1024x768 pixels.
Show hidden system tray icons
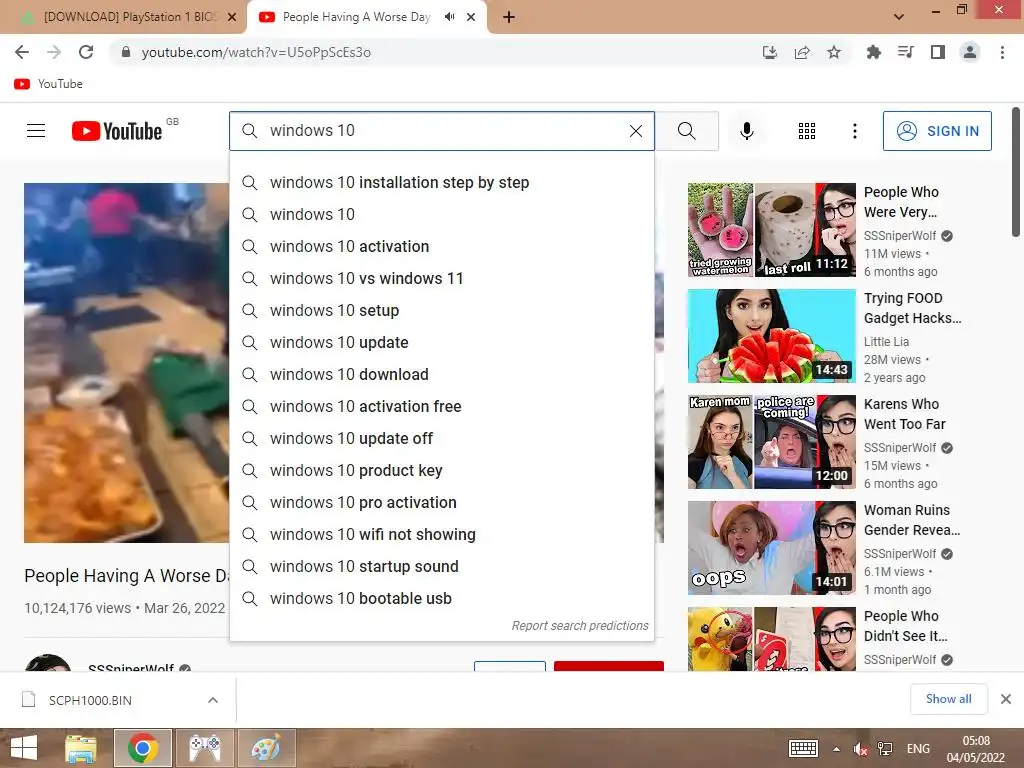coord(836,749)
